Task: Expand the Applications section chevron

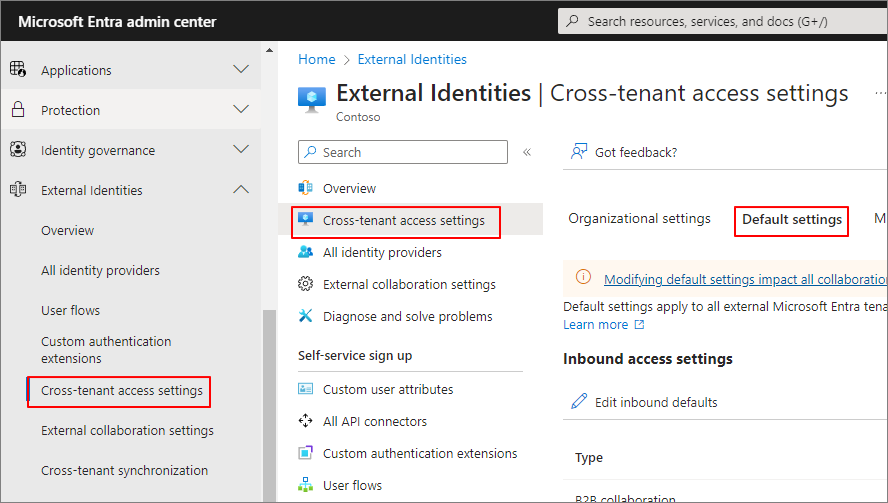Action: pyautogui.click(x=241, y=69)
